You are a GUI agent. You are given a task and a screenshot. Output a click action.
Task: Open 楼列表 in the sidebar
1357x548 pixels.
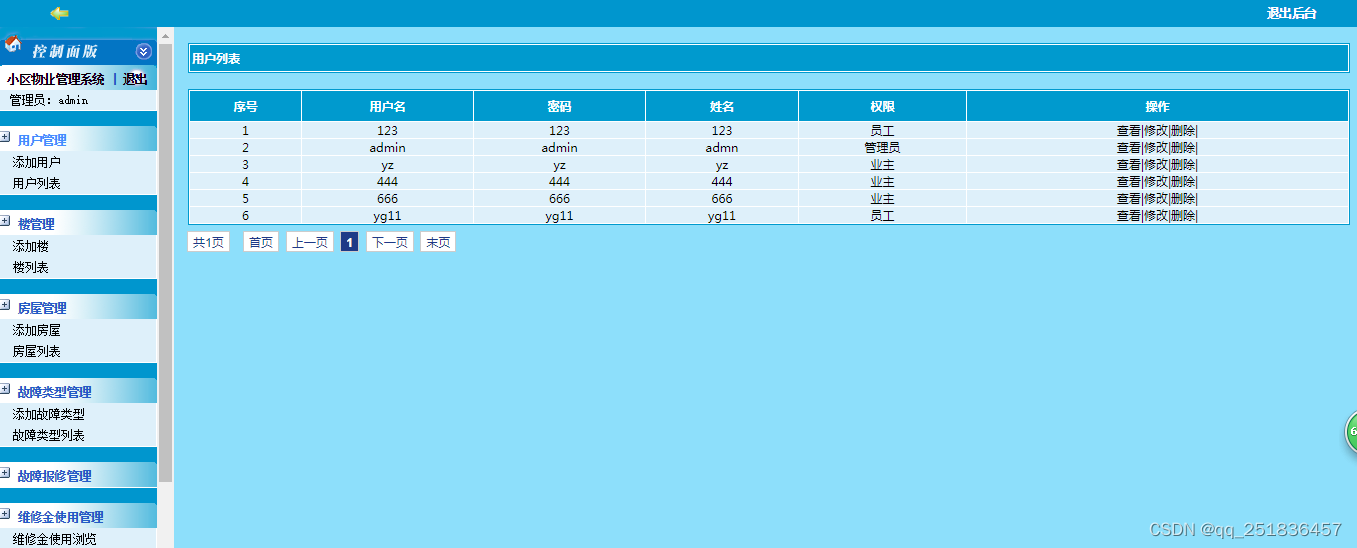coord(31,268)
